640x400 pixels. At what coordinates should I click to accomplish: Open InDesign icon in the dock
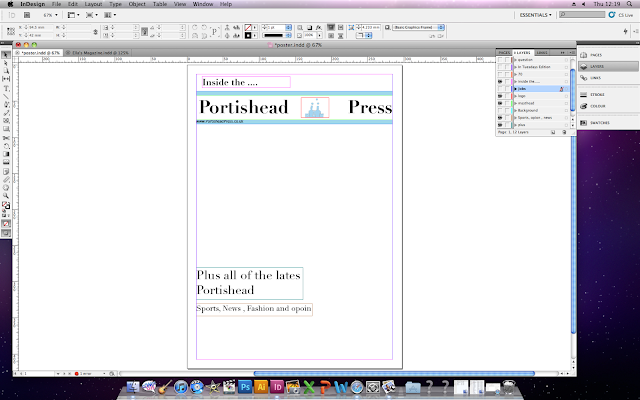click(x=277, y=386)
